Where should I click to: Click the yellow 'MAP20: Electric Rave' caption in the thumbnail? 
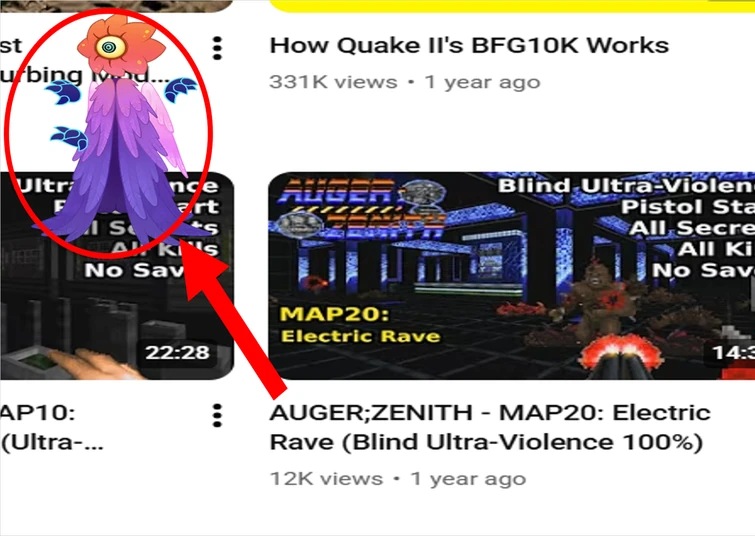click(360, 325)
